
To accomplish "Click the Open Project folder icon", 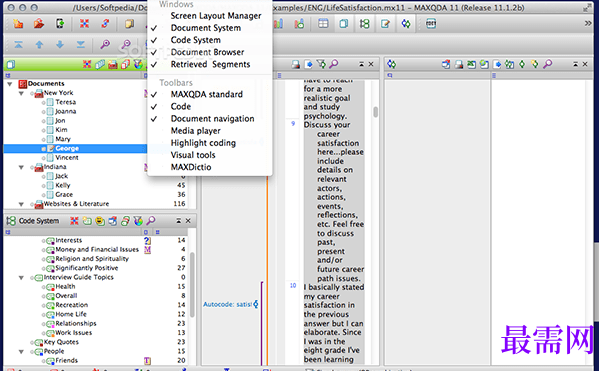I will tap(39, 24).
